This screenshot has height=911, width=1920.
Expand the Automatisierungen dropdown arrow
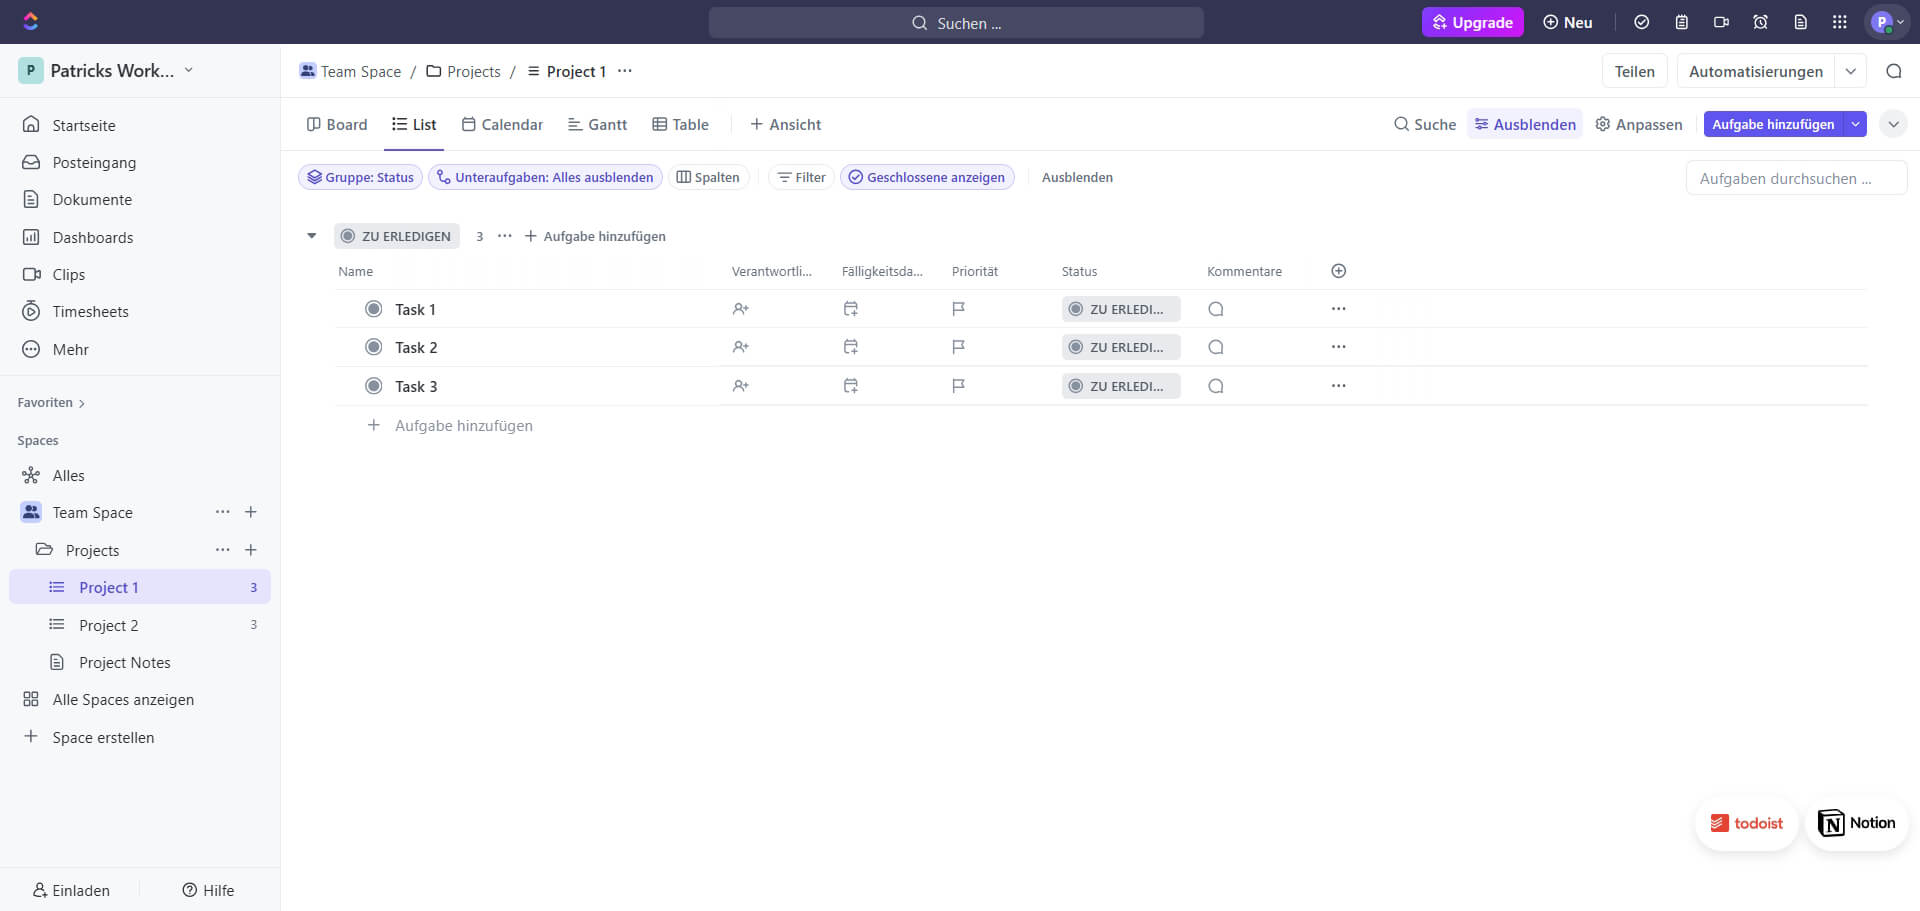(x=1850, y=71)
